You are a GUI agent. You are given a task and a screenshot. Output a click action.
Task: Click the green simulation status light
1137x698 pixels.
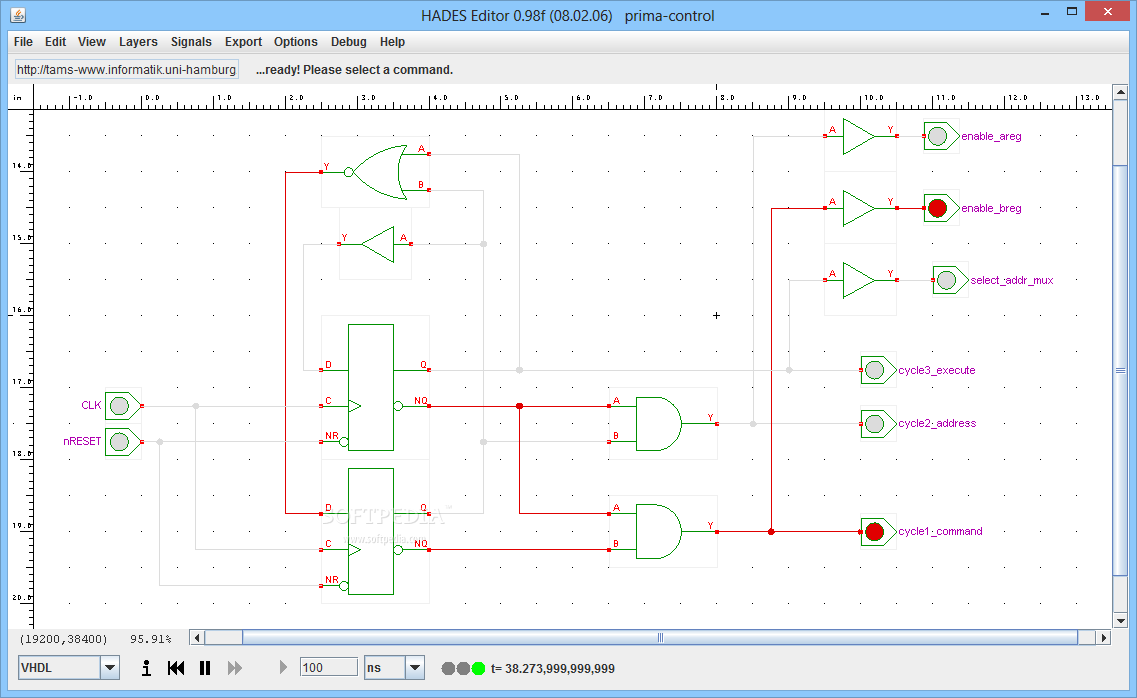[479, 668]
